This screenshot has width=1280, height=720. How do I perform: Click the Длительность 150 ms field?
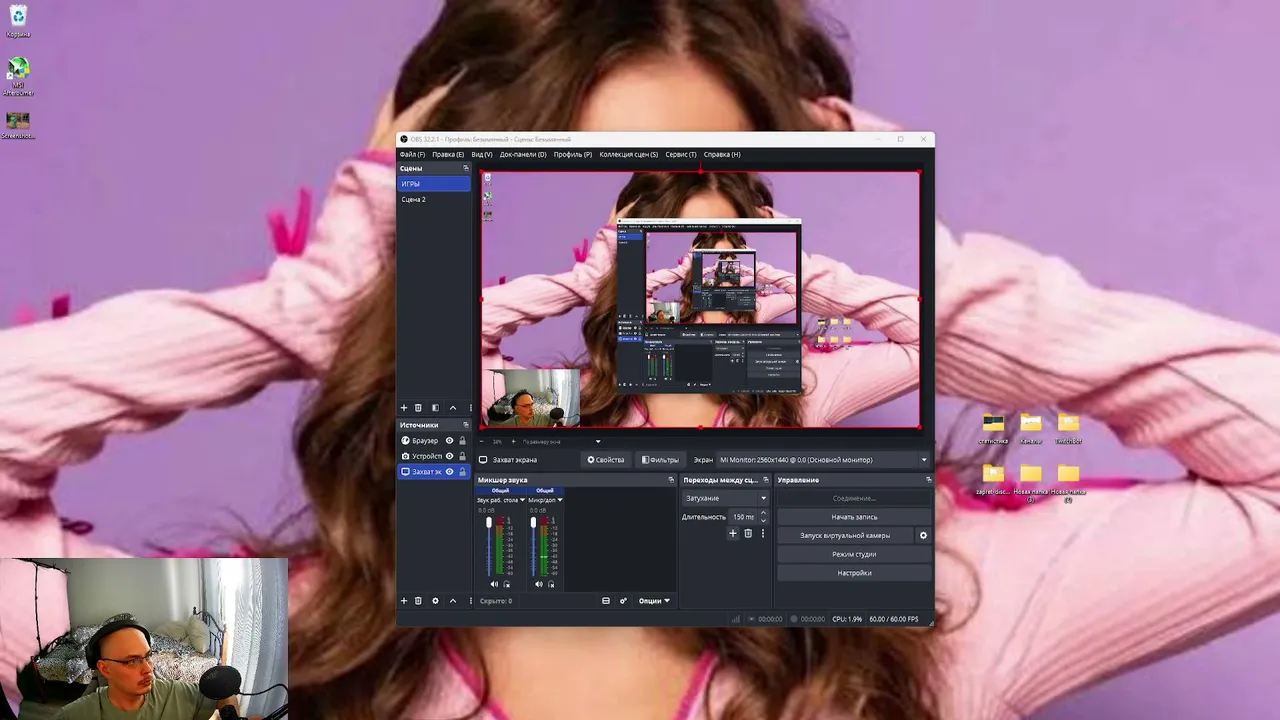click(743, 517)
